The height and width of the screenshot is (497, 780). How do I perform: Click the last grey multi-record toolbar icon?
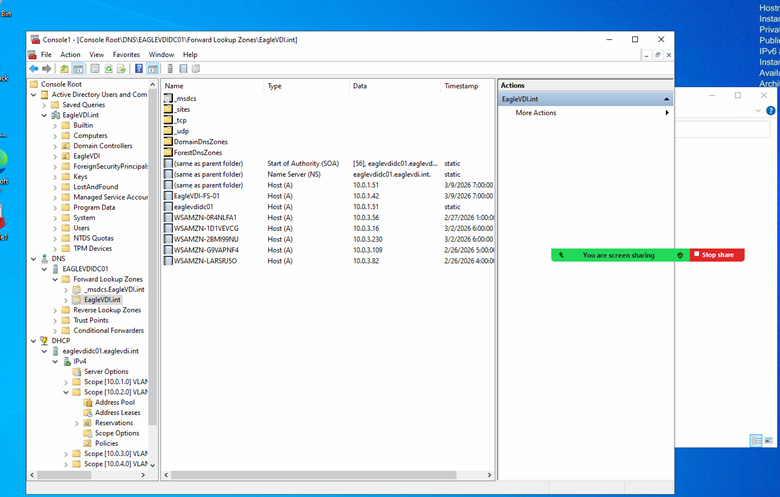196,69
